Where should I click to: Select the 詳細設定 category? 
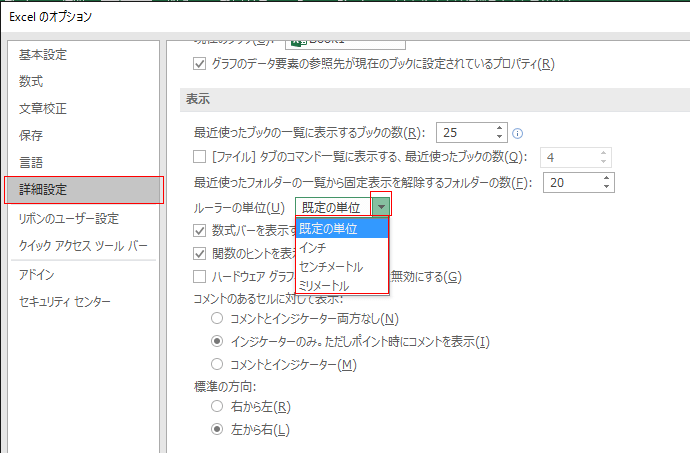(84, 190)
